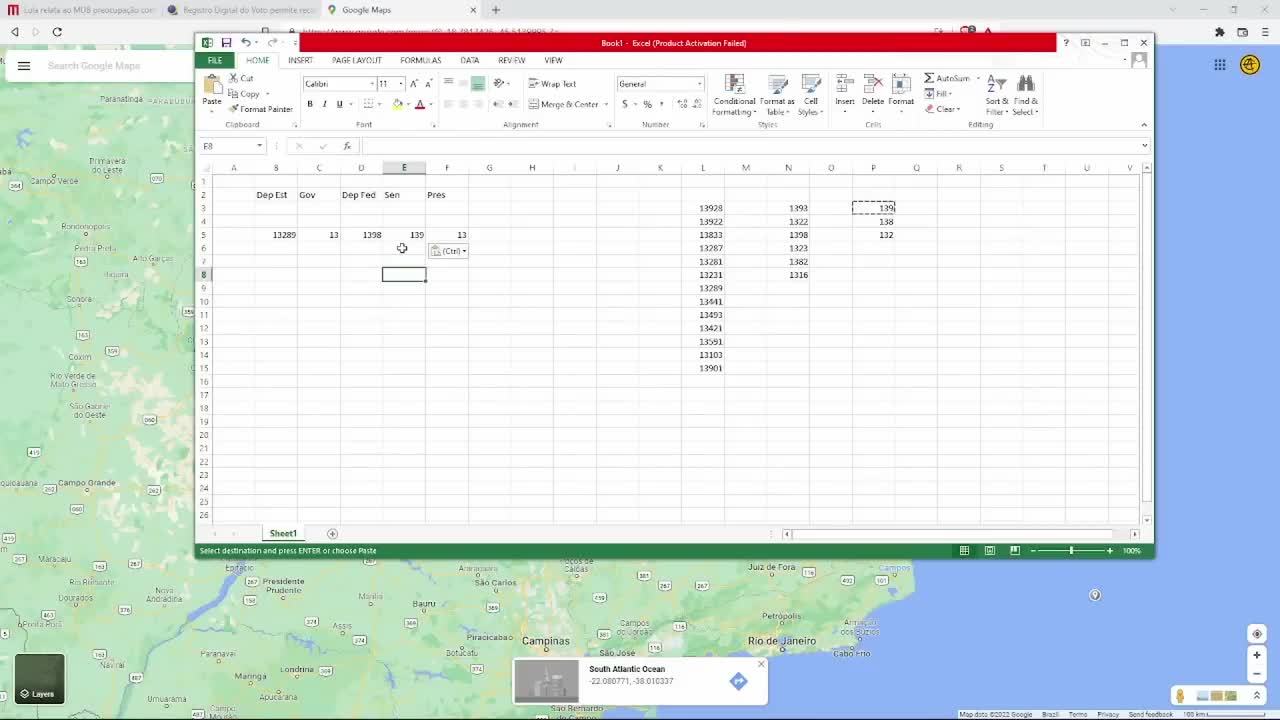Image resolution: width=1280 pixels, height=720 pixels.
Task: Click the Paste Options (Ctrl) smart tag
Action: 449,251
